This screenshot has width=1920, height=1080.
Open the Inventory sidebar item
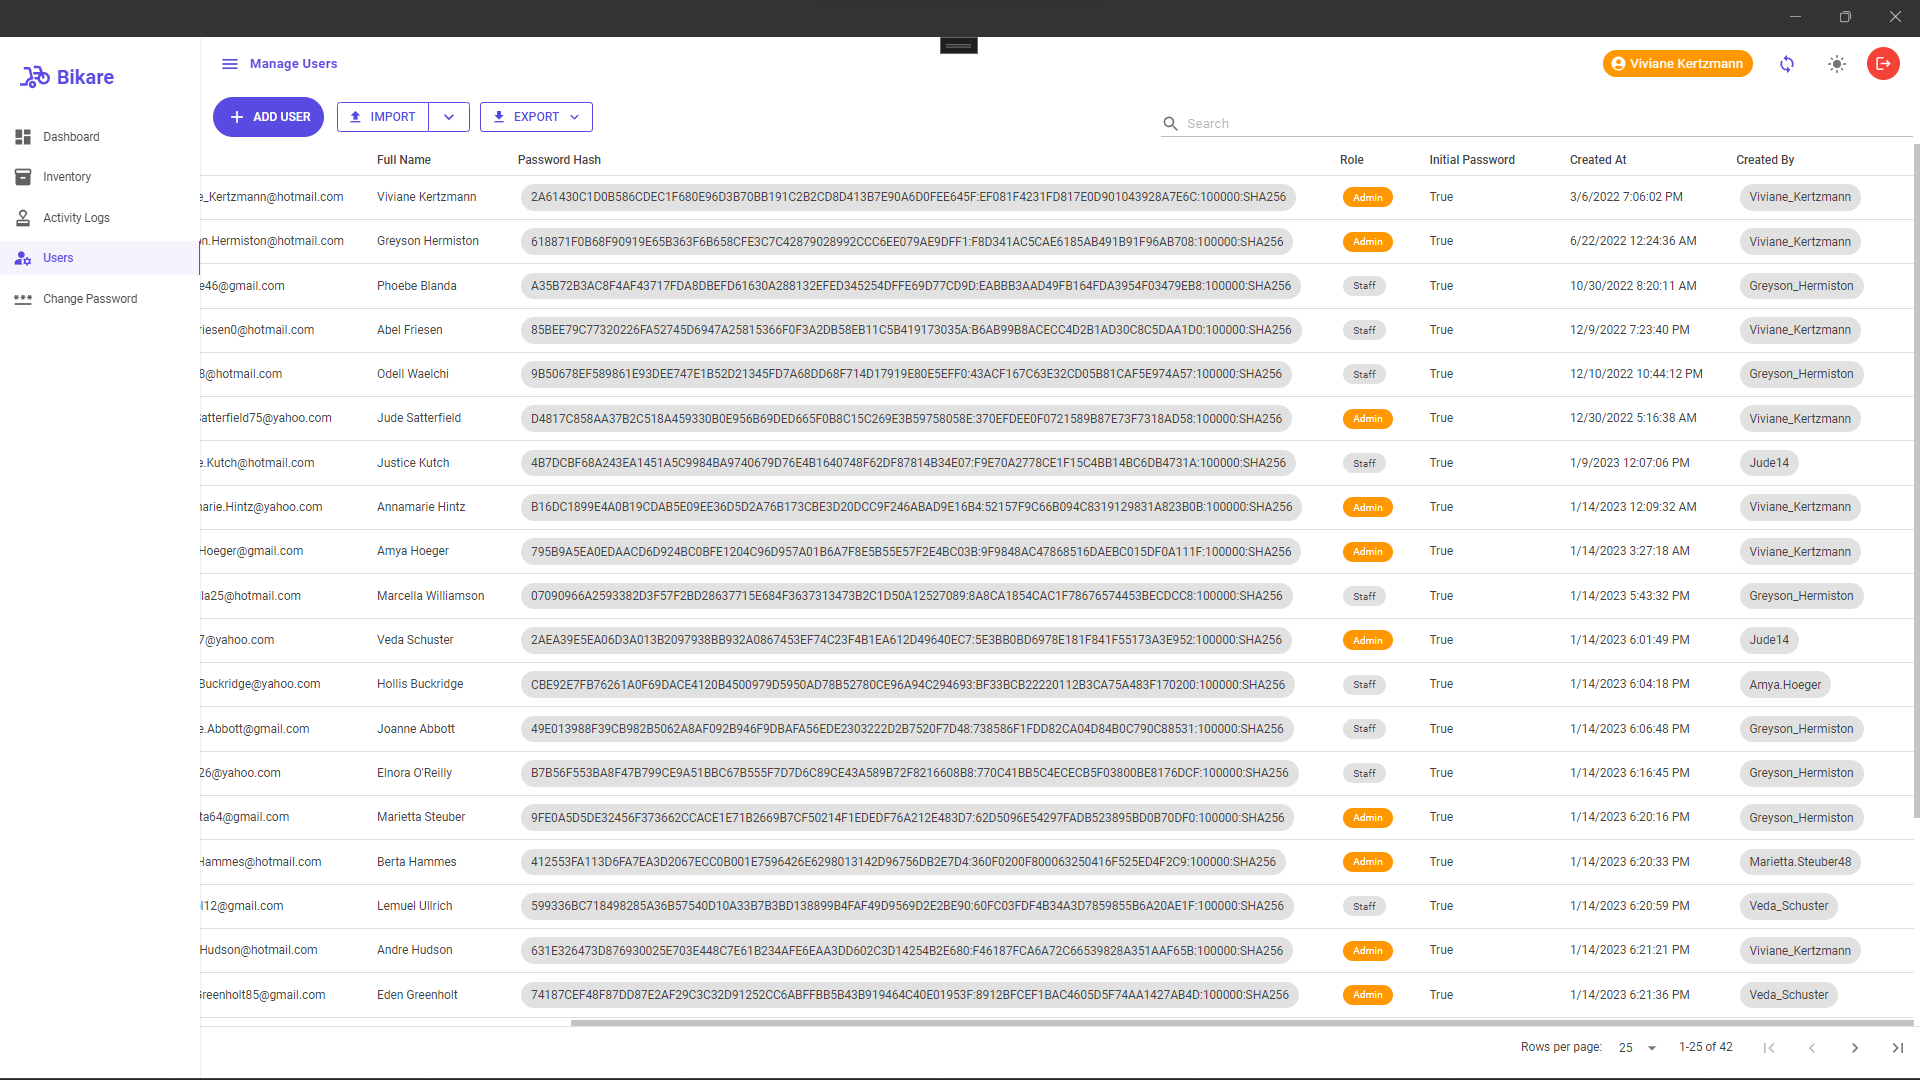(67, 177)
